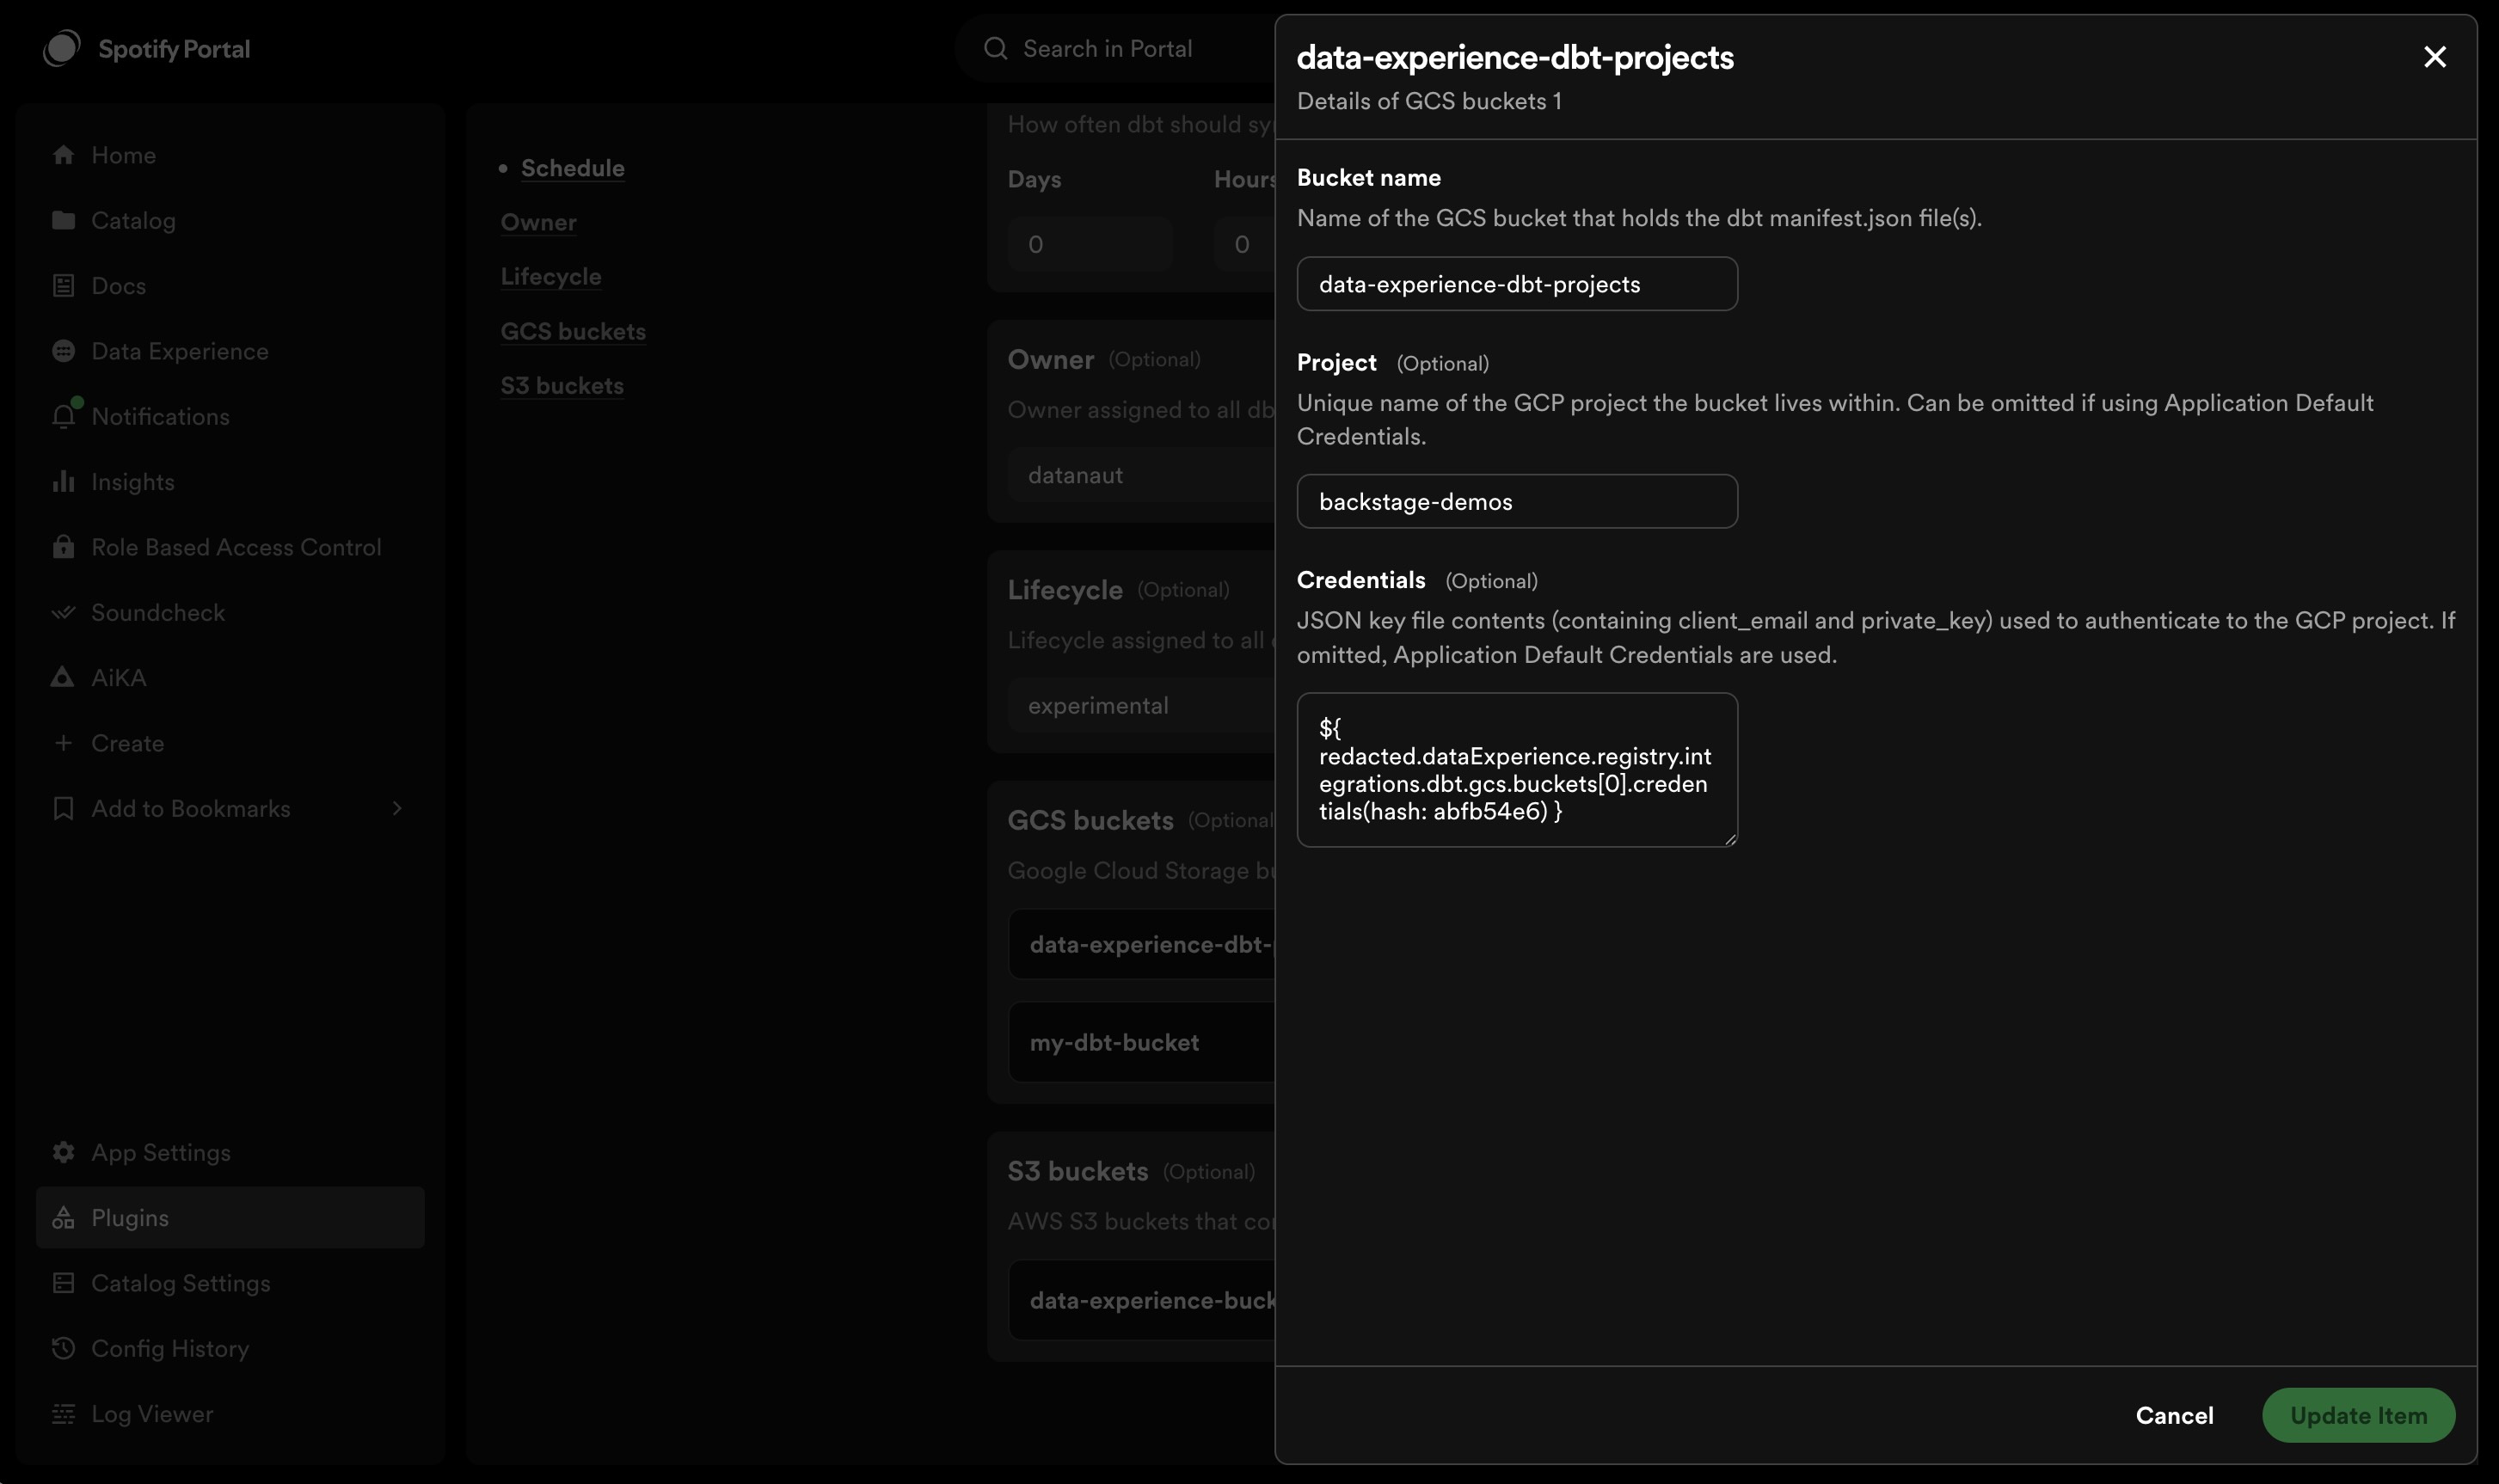Click the Update Item button
Viewport: 2499px width, 1484px height.
pyautogui.click(x=2358, y=1415)
